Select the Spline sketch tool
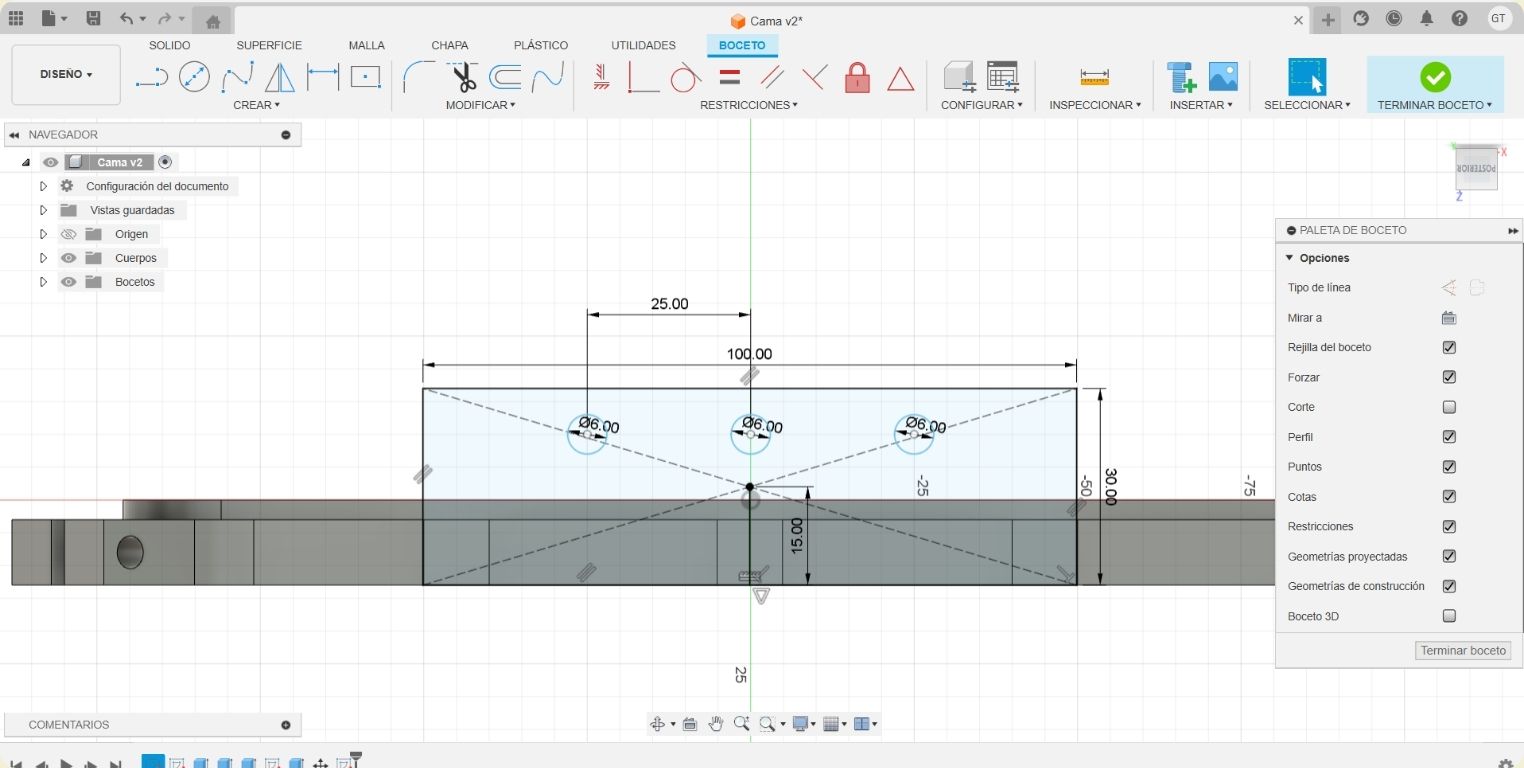 point(237,77)
